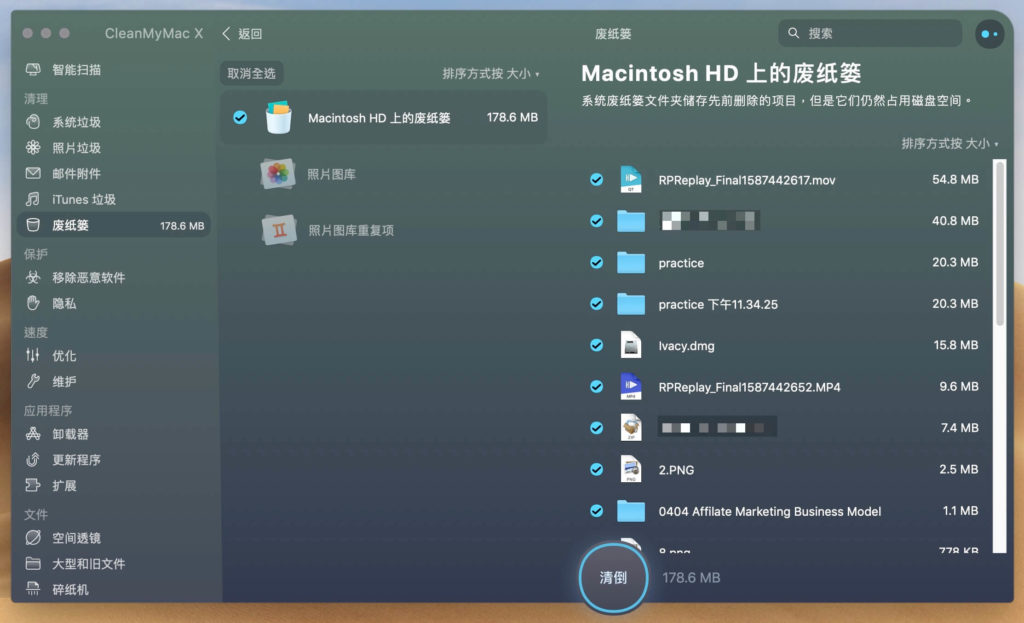Select 照片垃圾 in sidebar

76,148
